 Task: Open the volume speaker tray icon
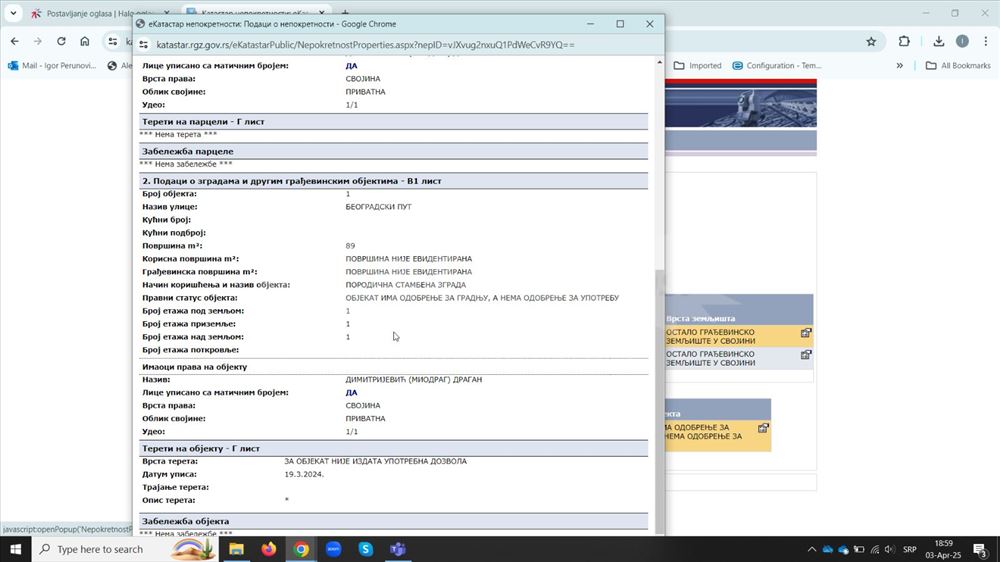pyautogui.click(x=890, y=549)
